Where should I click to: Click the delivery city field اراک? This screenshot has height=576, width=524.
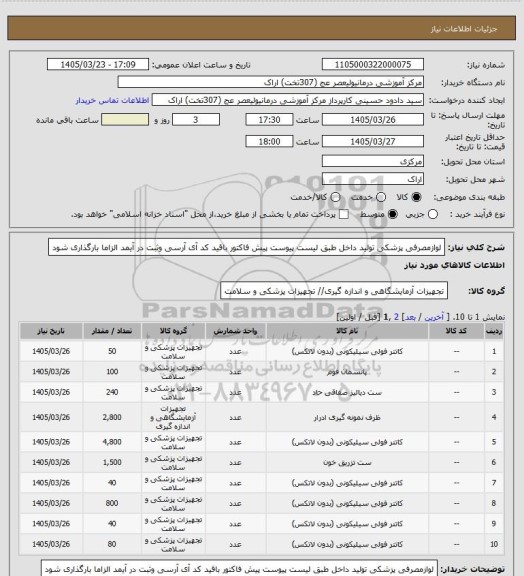373,179
